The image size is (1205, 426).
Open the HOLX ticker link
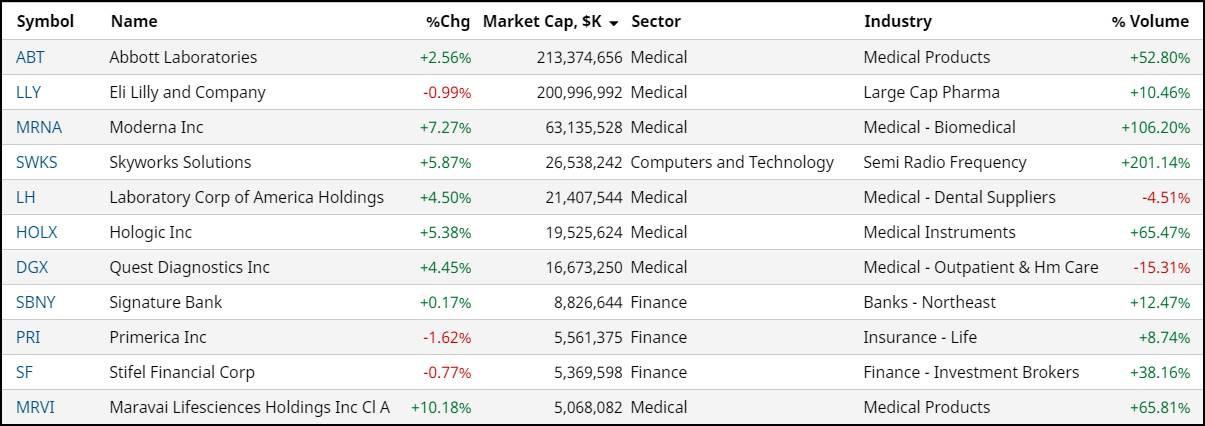pyautogui.click(x=37, y=232)
